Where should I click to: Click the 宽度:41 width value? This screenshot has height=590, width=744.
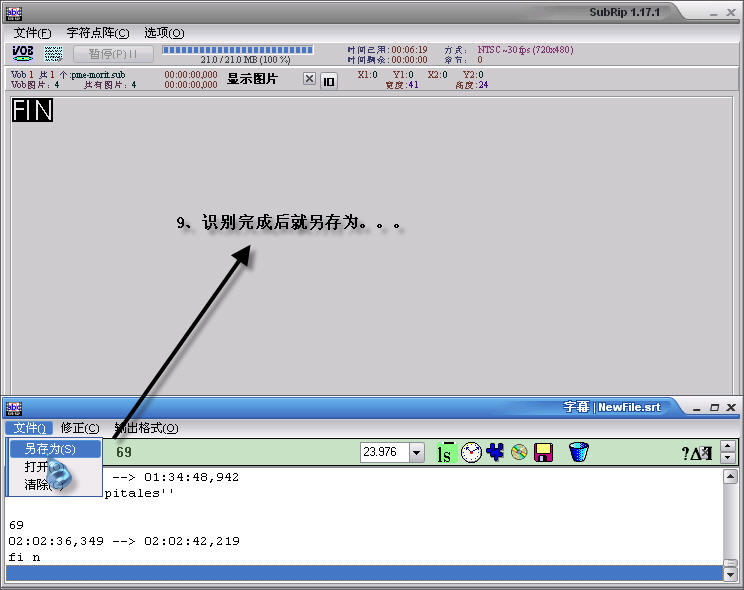point(402,85)
